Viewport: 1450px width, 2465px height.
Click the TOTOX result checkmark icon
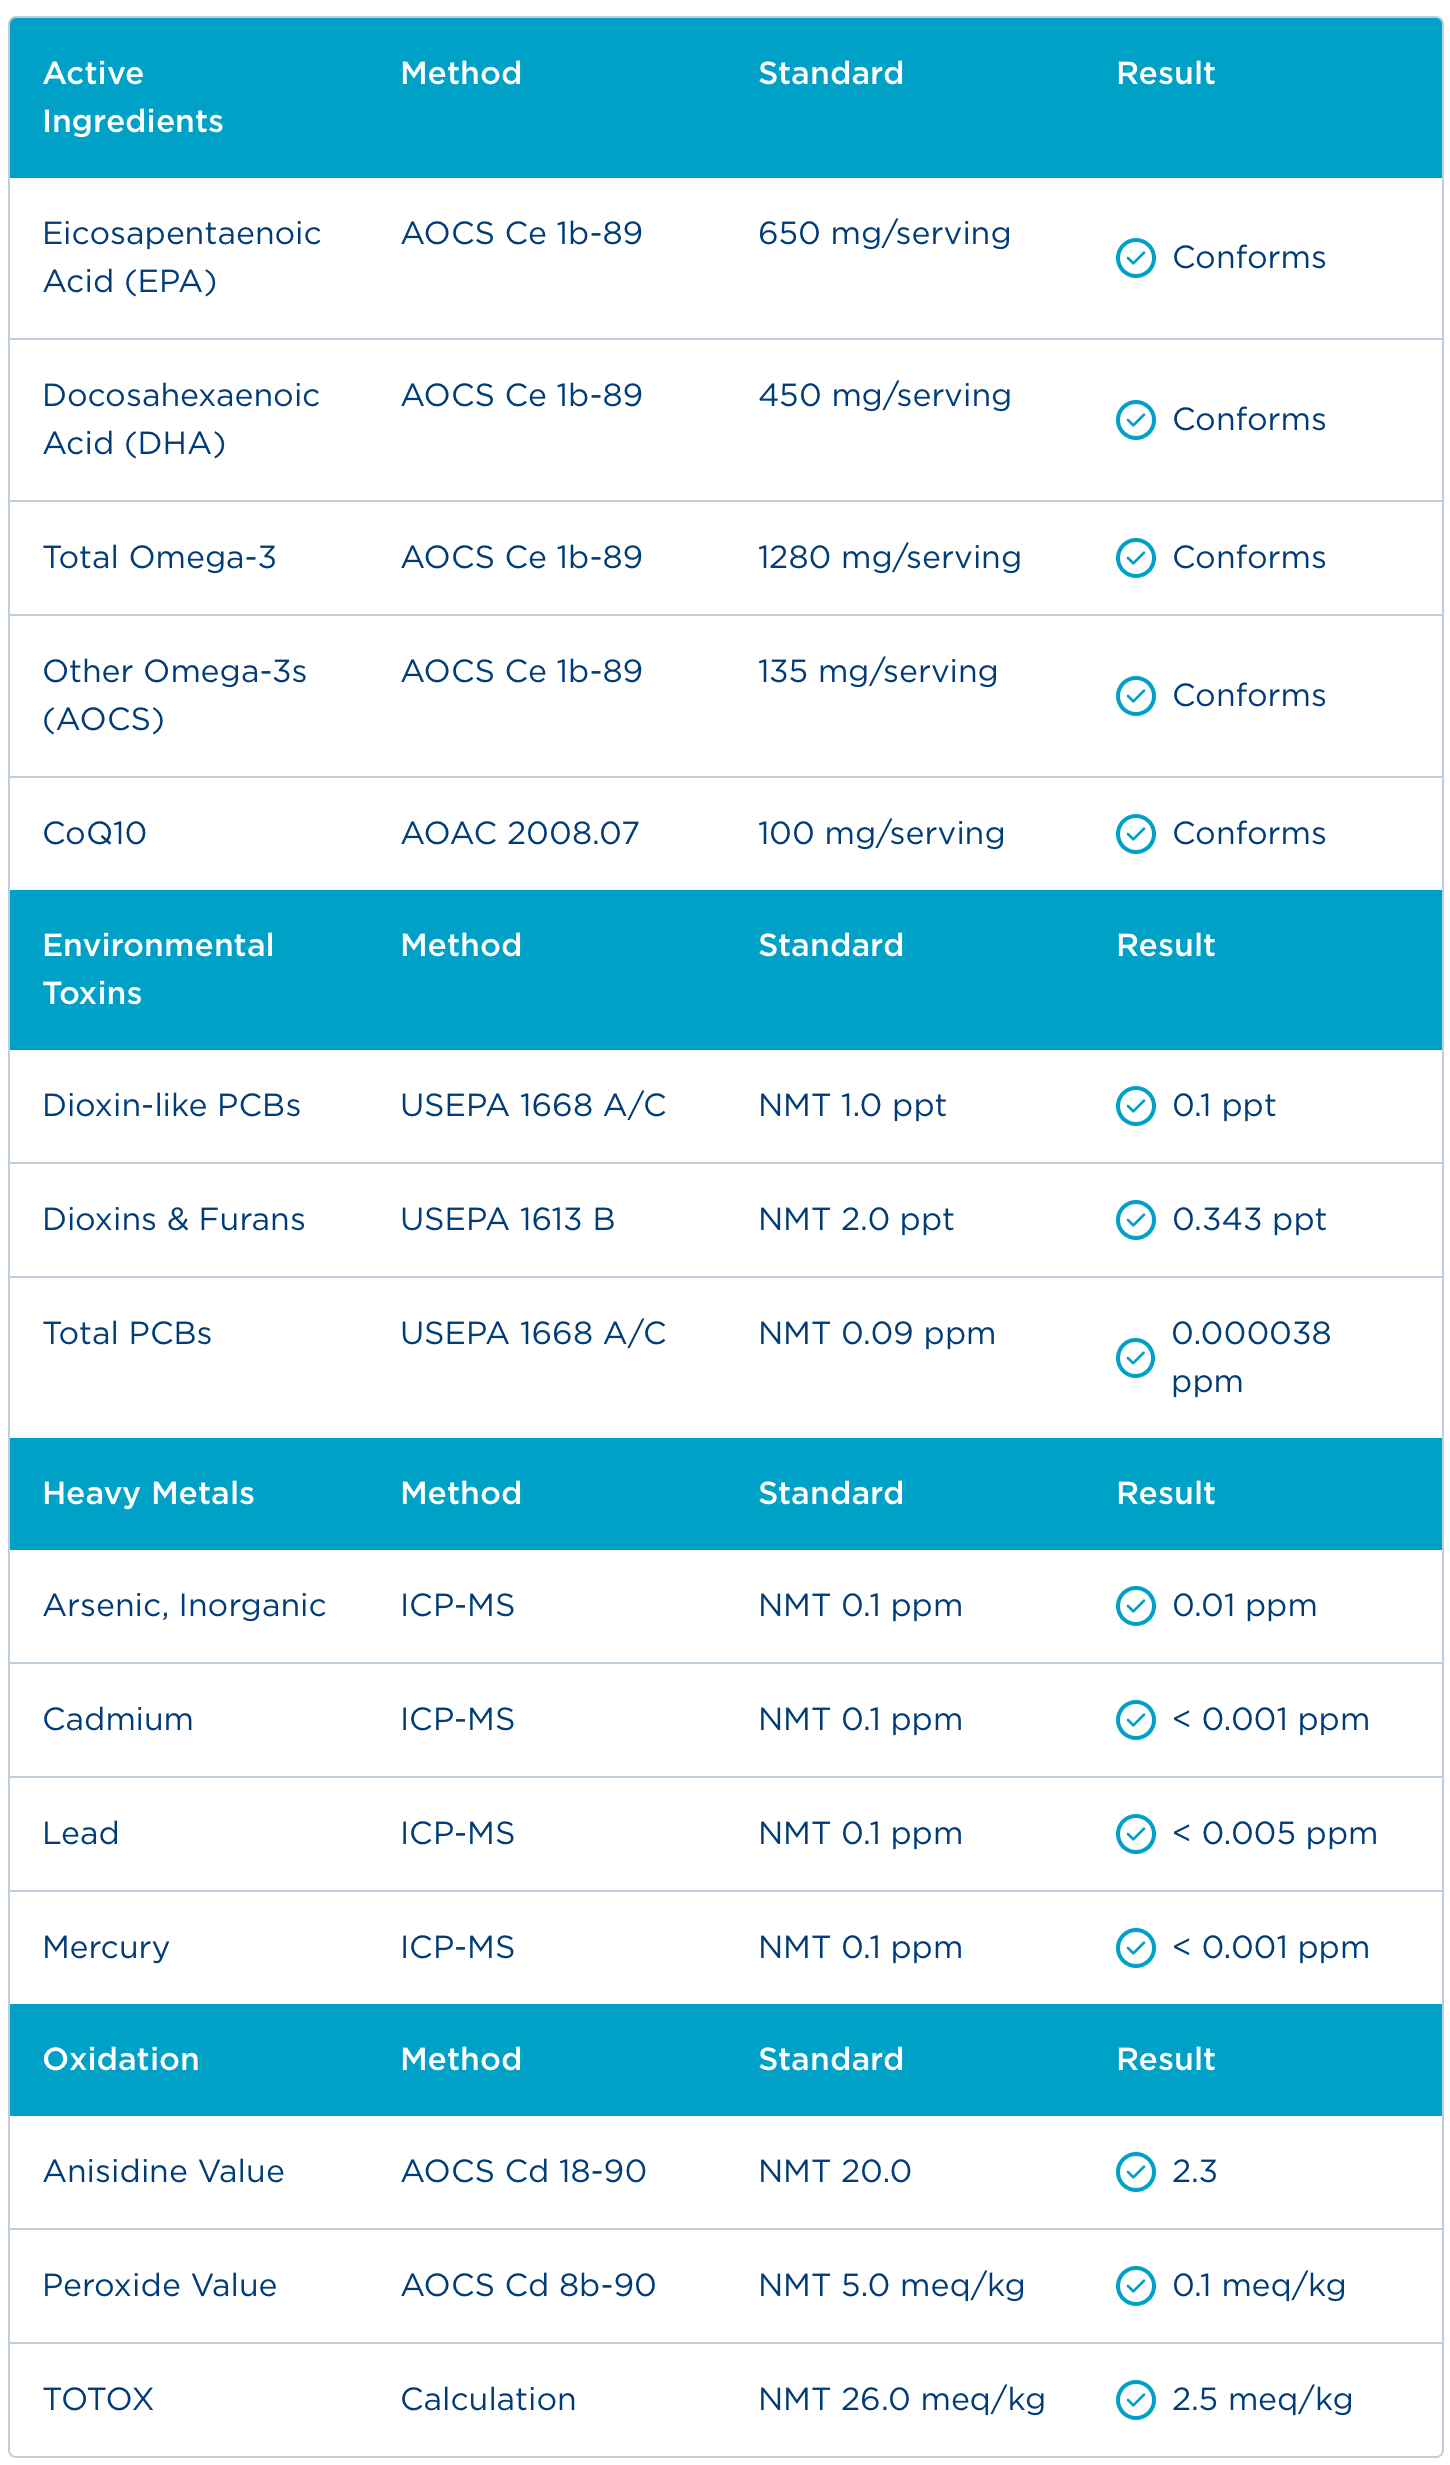pyautogui.click(x=1135, y=2400)
